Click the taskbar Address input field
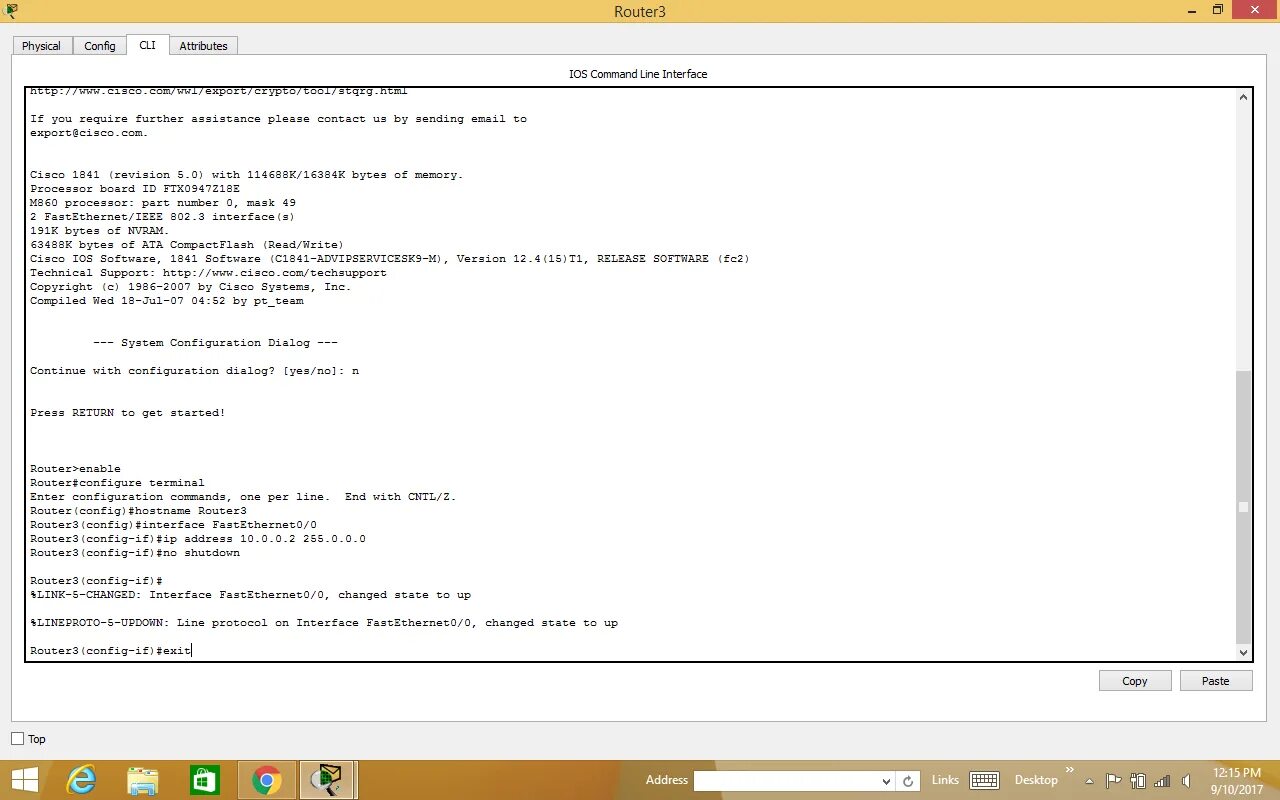 [x=787, y=781]
